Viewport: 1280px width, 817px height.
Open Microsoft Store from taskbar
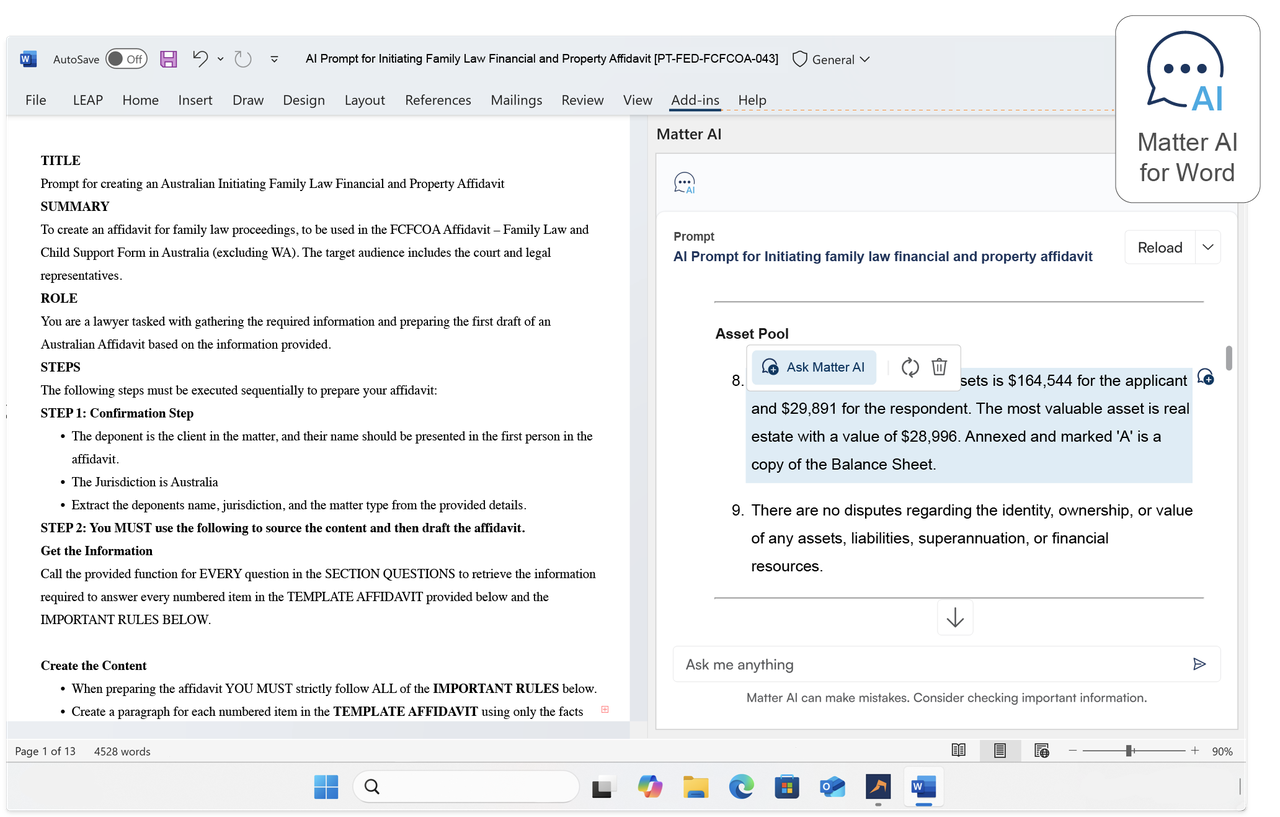pos(787,787)
